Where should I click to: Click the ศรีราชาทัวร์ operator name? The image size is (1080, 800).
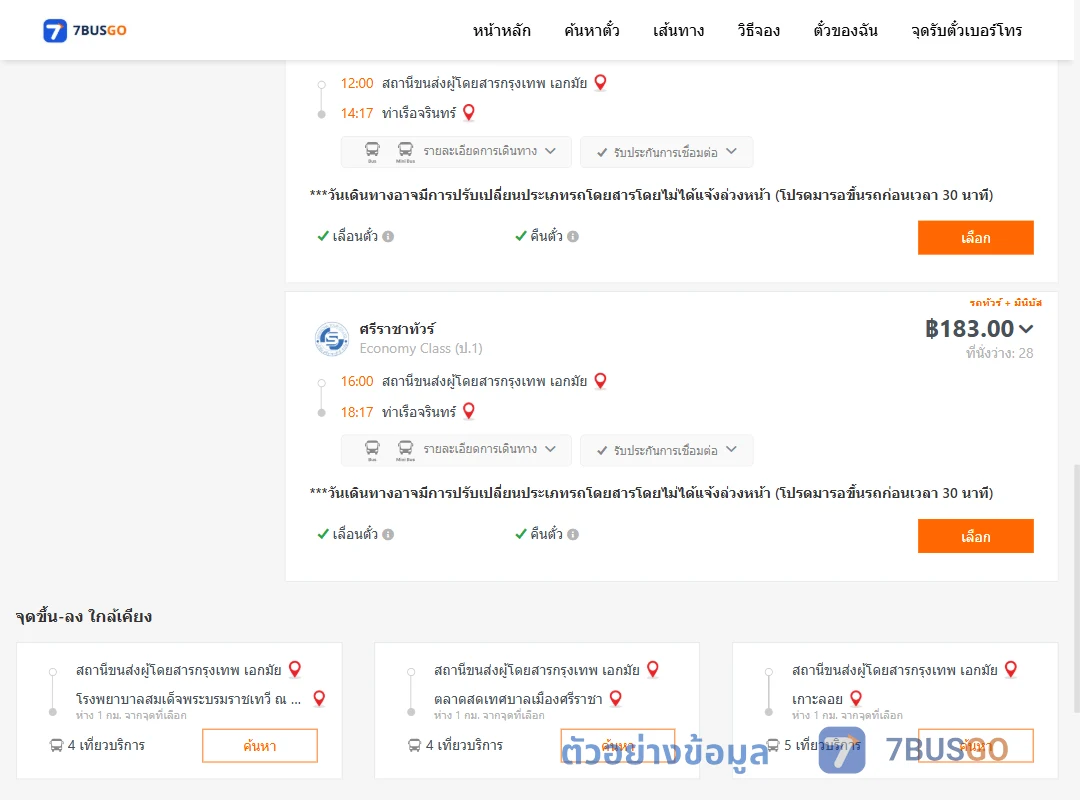(x=397, y=329)
